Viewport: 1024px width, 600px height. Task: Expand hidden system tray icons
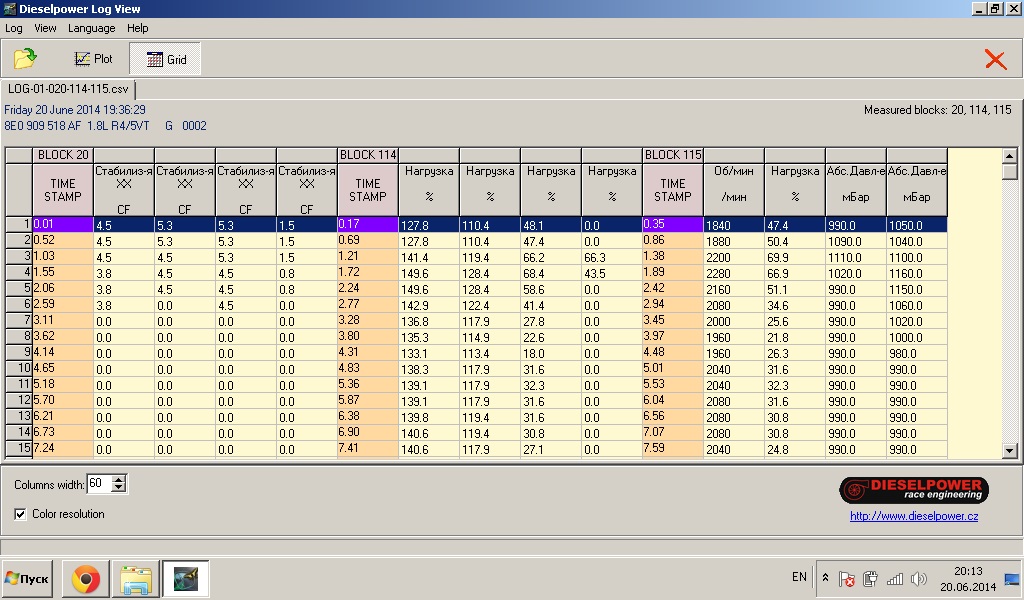[825, 578]
